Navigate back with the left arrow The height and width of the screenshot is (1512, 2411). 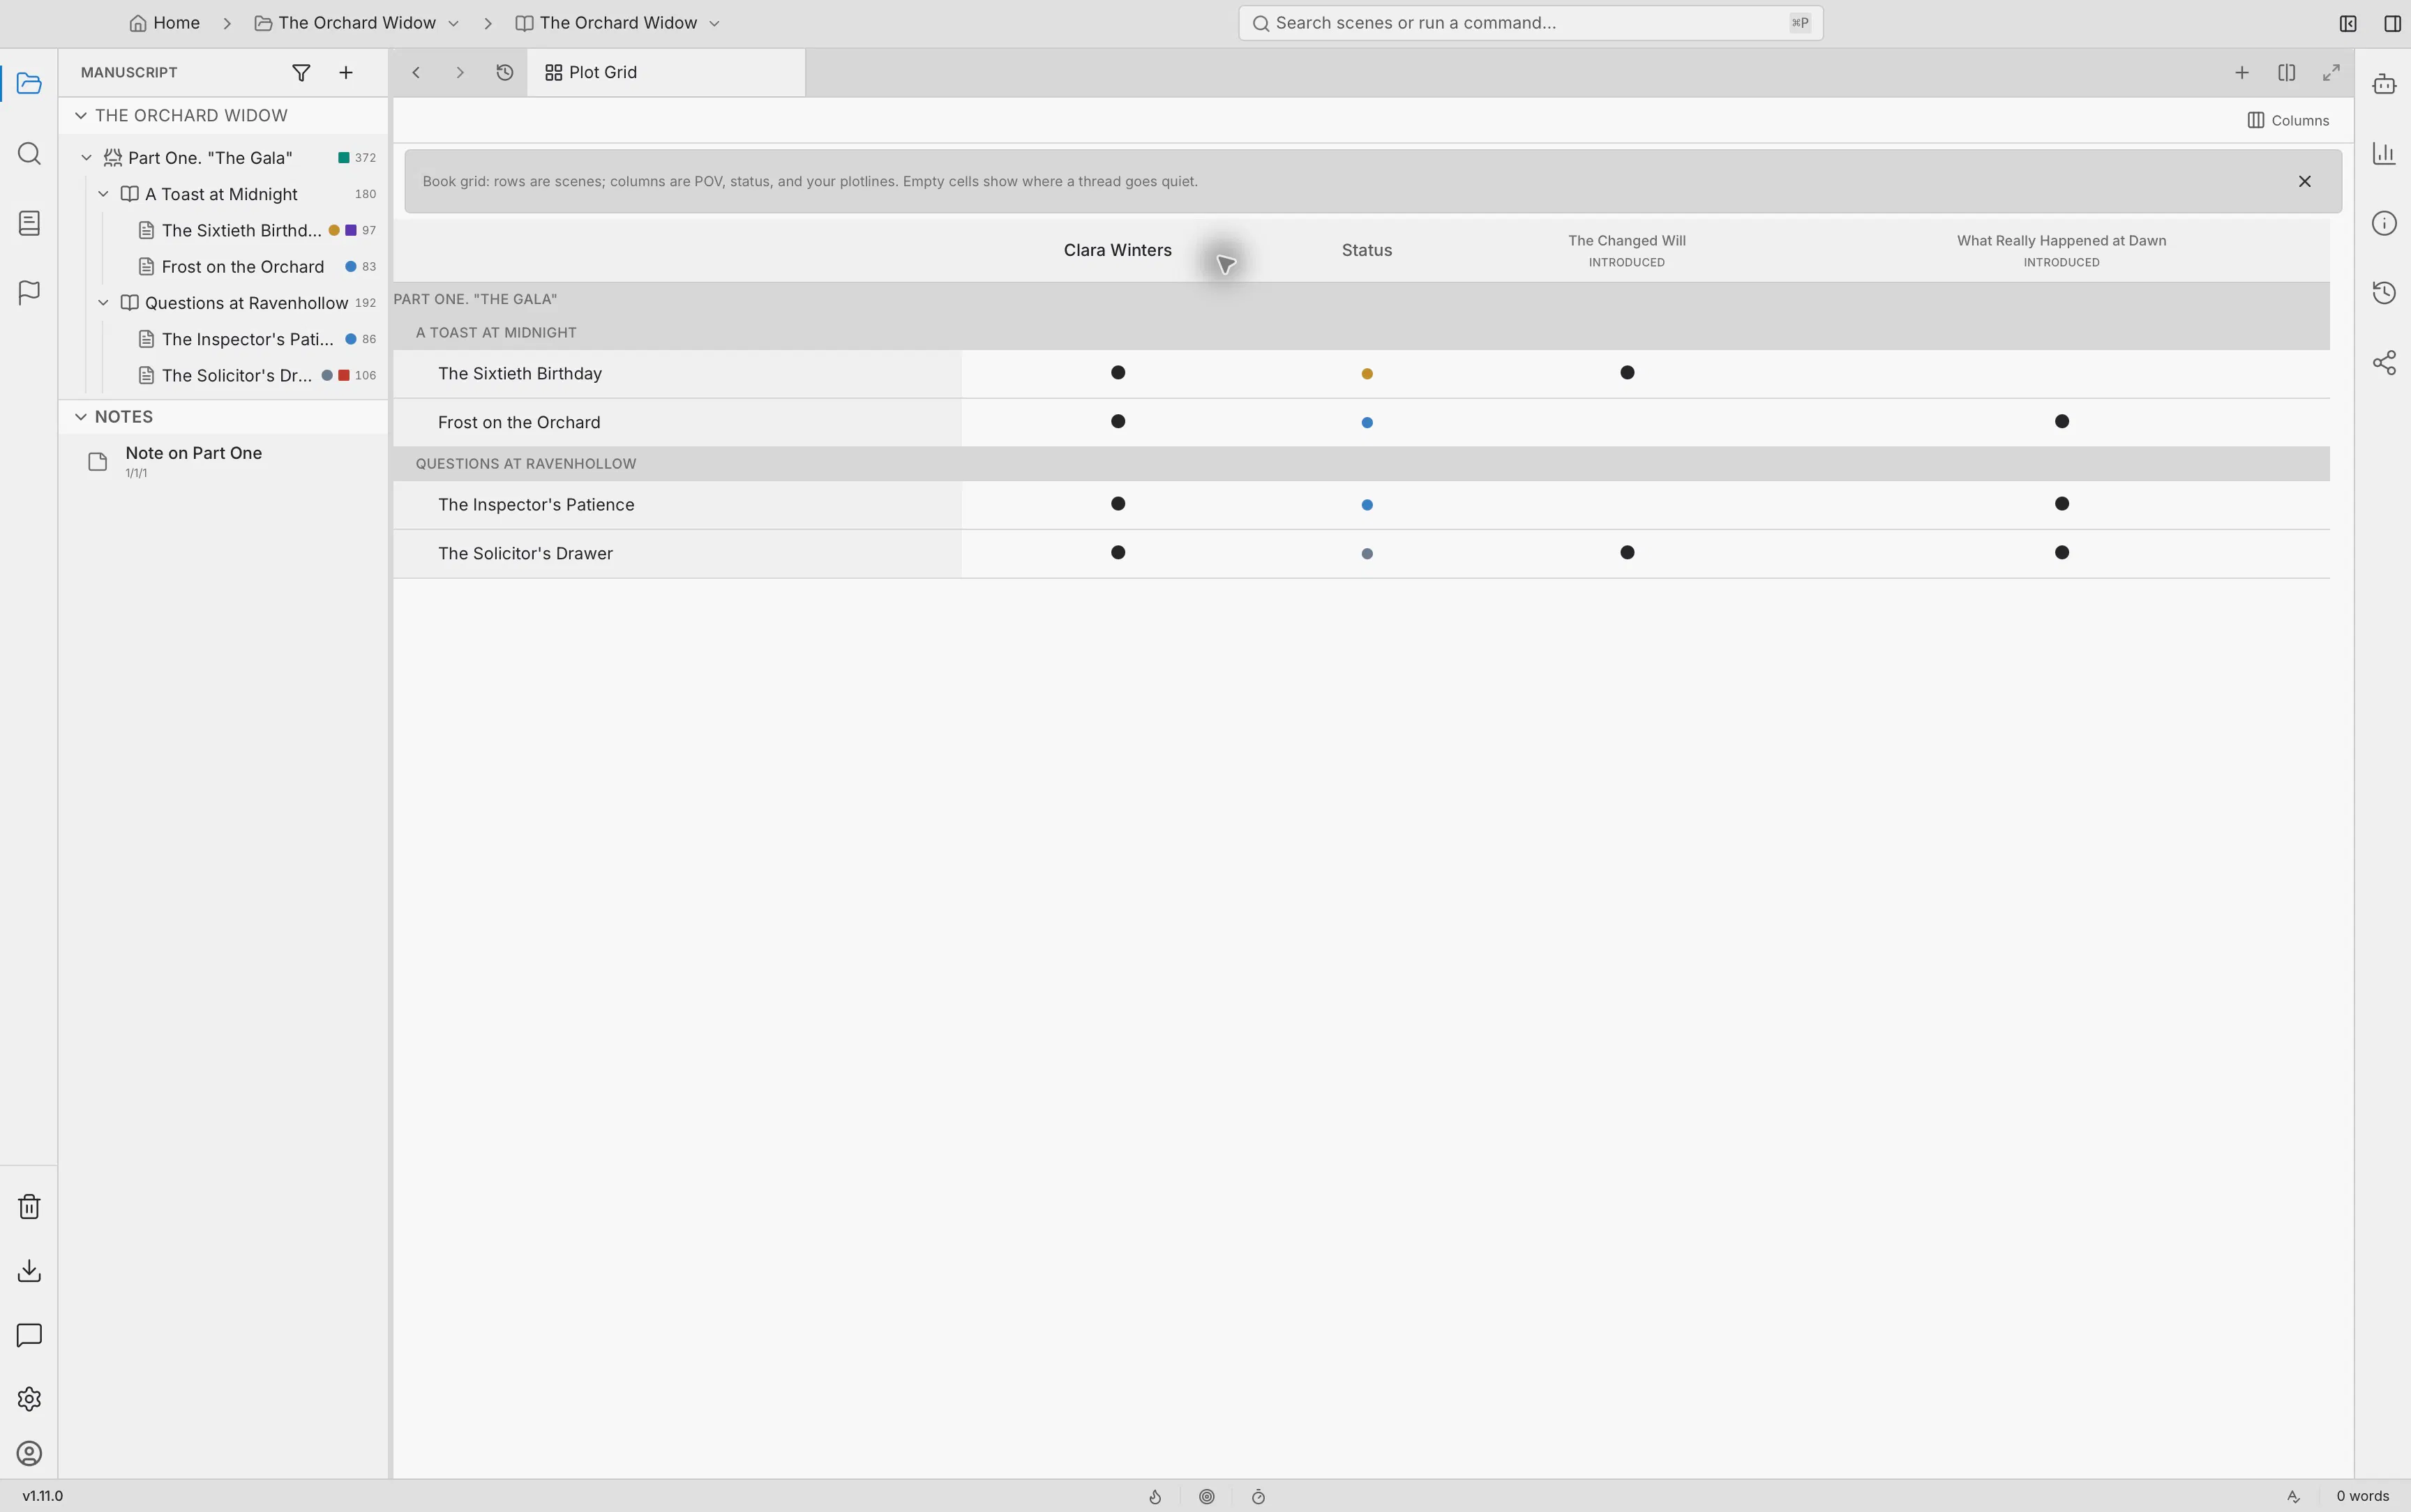416,72
